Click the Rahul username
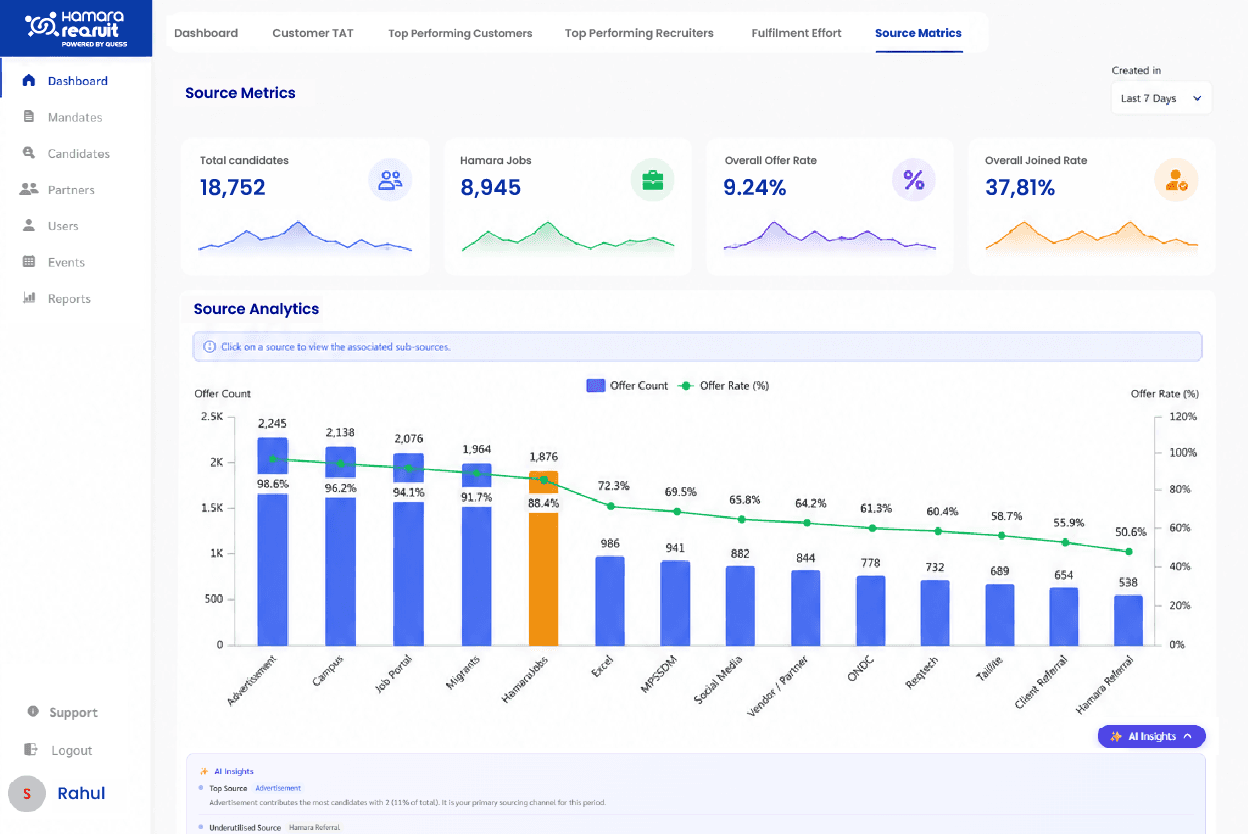This screenshot has height=834, width=1250. (81, 793)
